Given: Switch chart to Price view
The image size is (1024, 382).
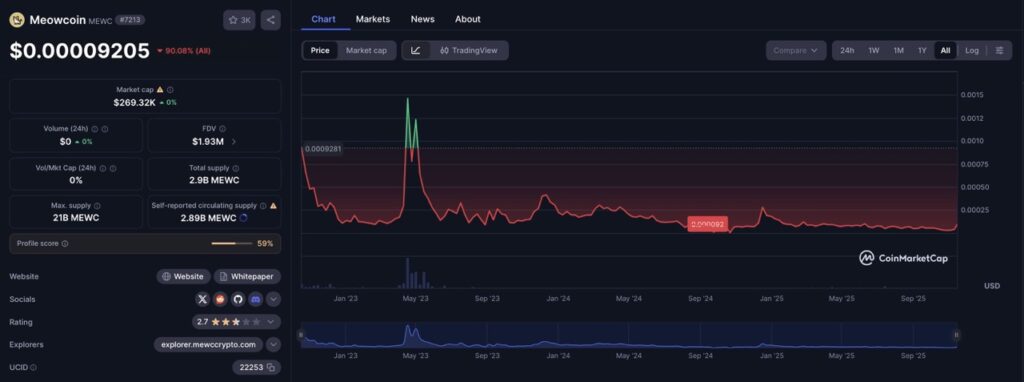Looking at the screenshot, I should (x=320, y=50).
